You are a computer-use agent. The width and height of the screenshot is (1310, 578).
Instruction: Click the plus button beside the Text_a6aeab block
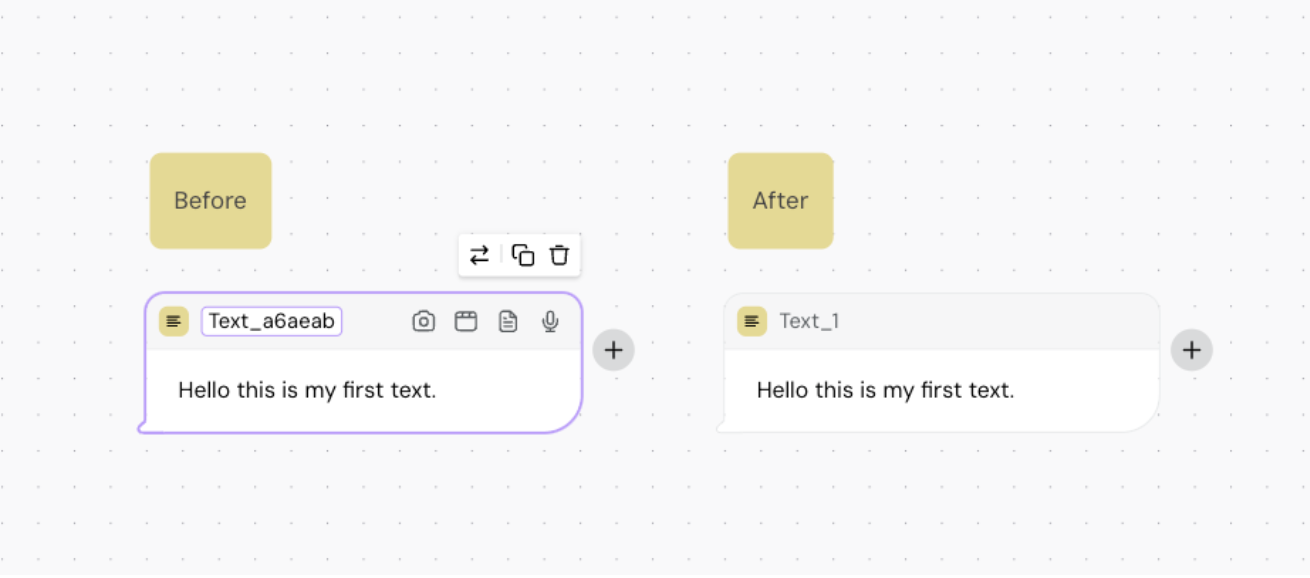point(614,350)
